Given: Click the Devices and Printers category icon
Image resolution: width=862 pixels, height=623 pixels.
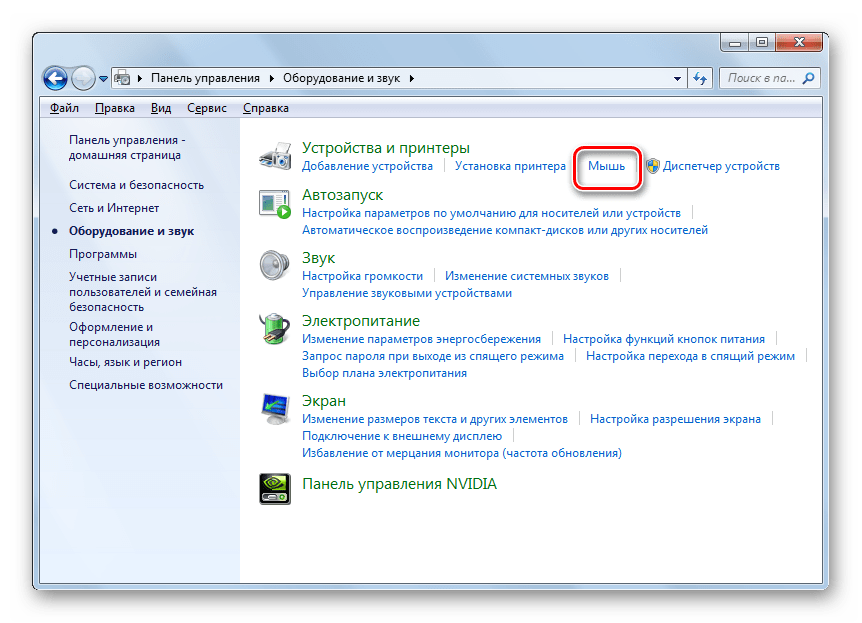Looking at the screenshot, I should [x=275, y=157].
